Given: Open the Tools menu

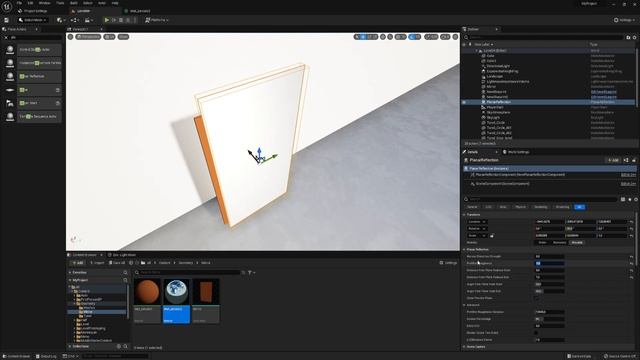Looking at the screenshot, I should tap(60, 3).
